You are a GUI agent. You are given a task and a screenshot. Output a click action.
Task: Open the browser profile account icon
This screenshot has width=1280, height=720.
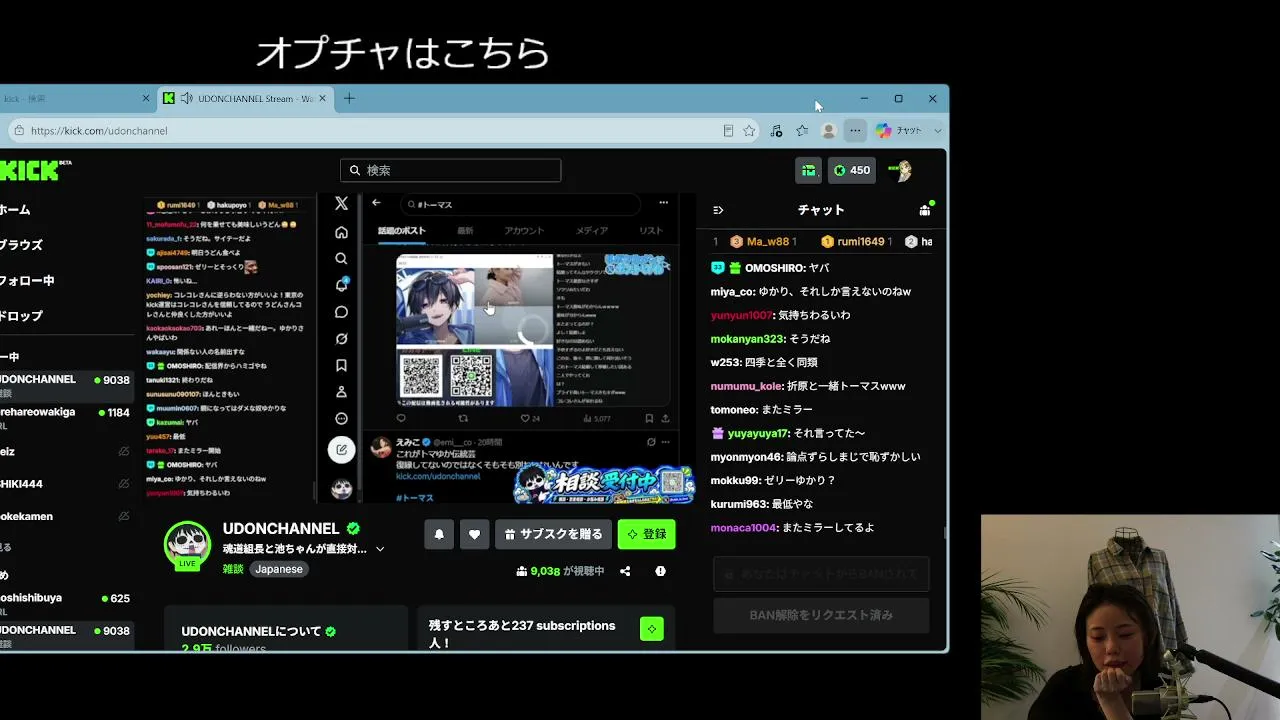click(x=828, y=131)
